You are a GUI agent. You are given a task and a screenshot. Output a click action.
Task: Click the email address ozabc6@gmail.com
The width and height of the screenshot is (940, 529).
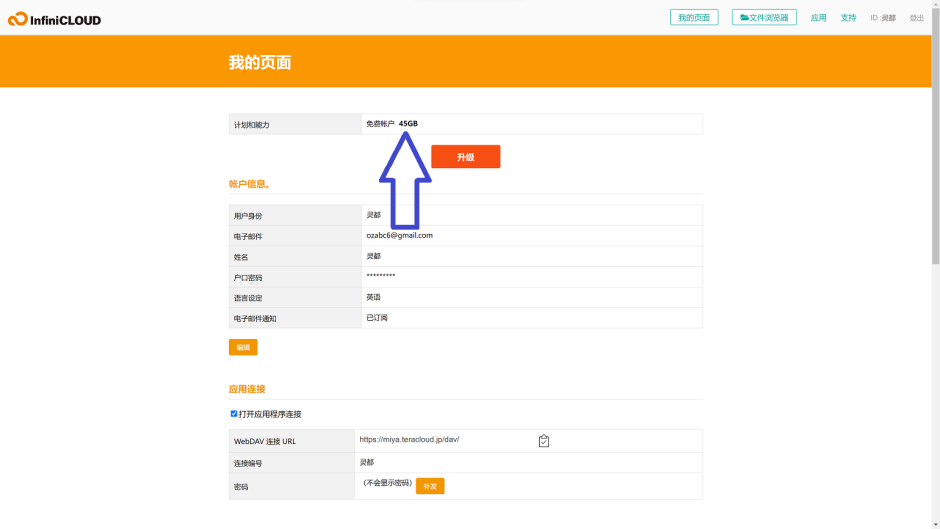click(x=399, y=235)
